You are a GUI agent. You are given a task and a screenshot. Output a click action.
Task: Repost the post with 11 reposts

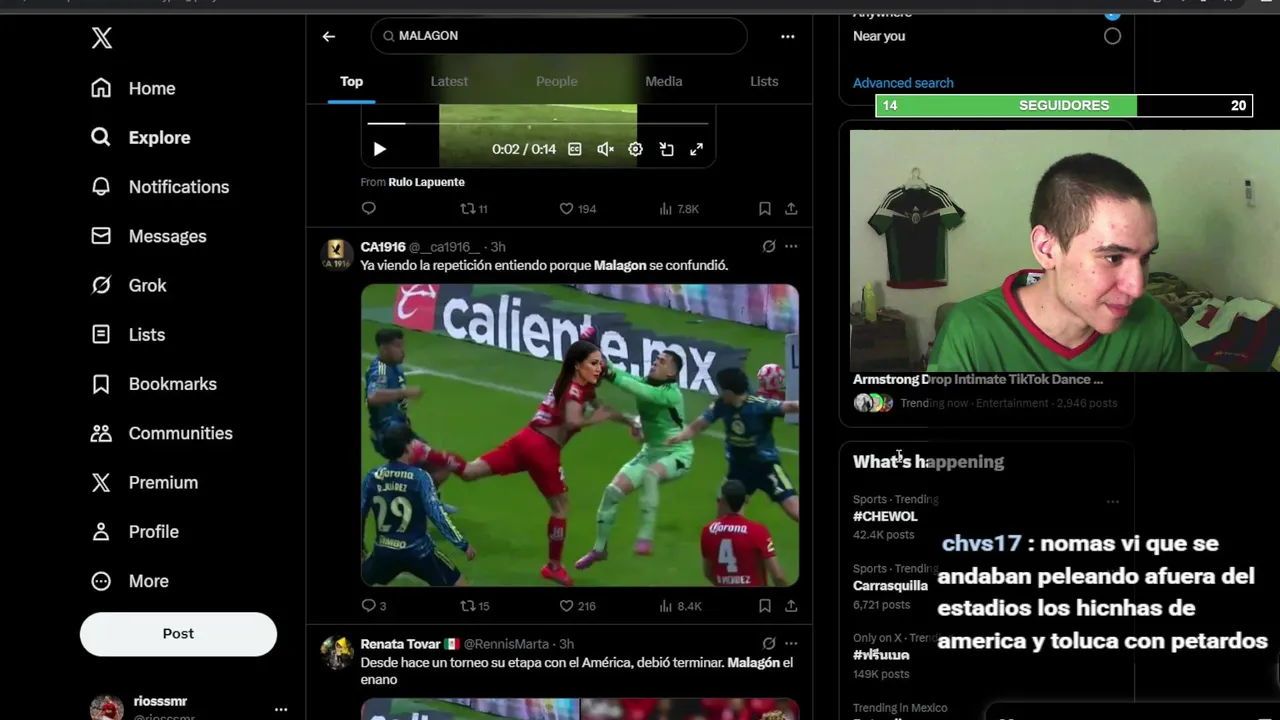pyautogui.click(x=474, y=209)
